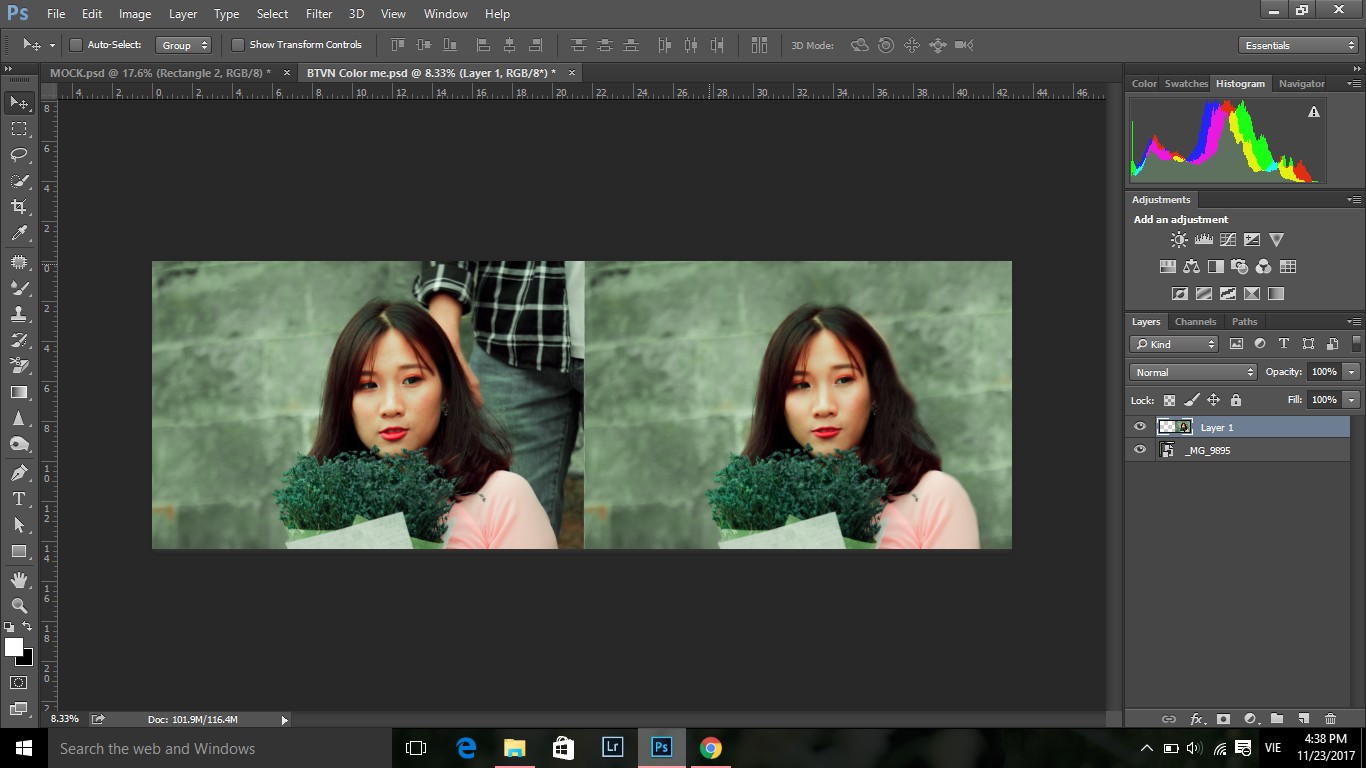Select the Brush tool
Image resolution: width=1366 pixels, height=768 pixels.
pyautogui.click(x=19, y=287)
